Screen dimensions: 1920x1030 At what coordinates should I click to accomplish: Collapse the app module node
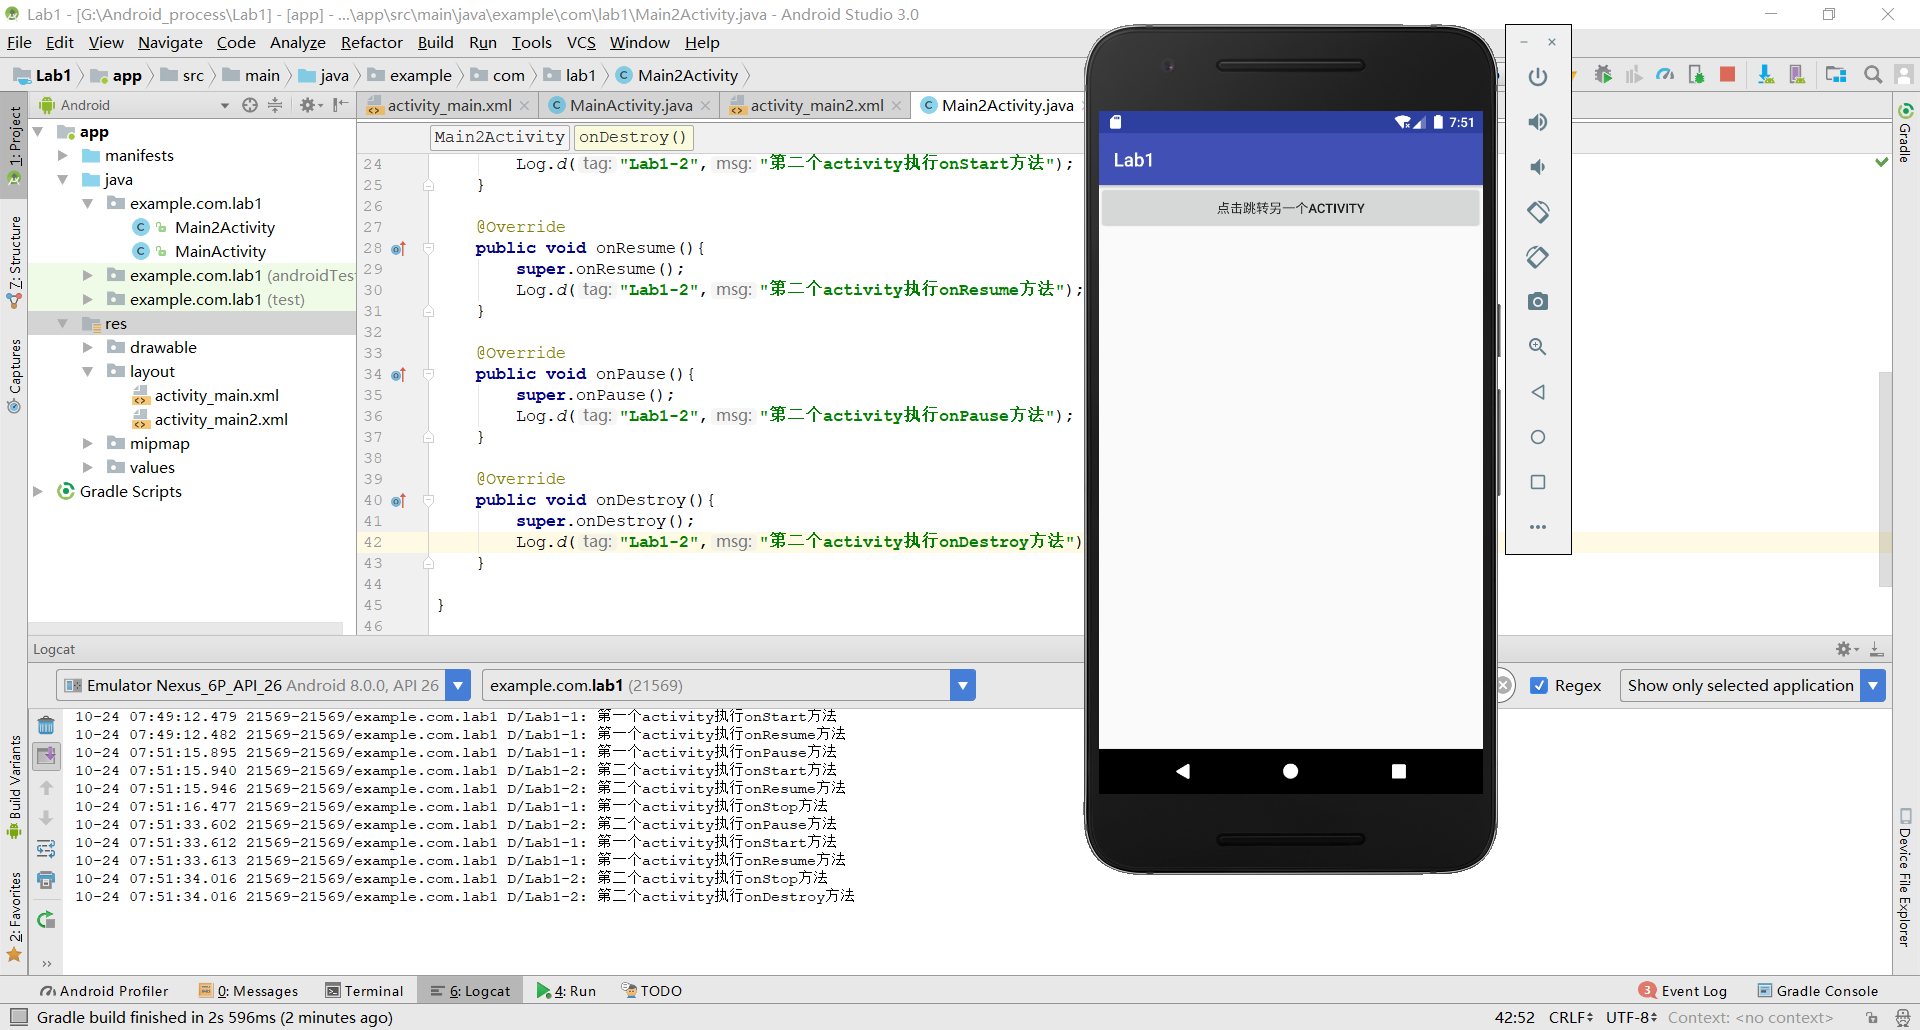[x=39, y=132]
